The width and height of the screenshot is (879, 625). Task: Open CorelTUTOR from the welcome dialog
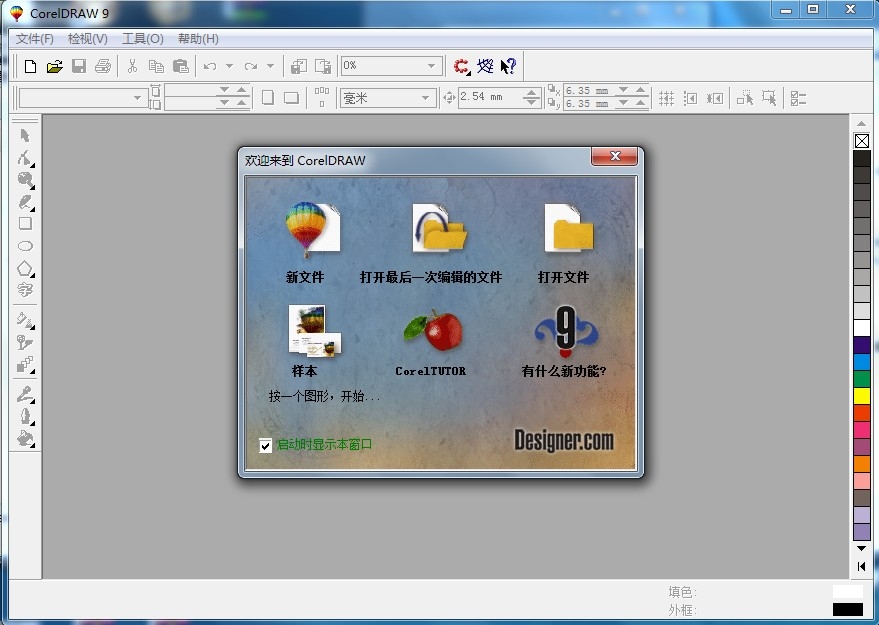tap(430, 340)
